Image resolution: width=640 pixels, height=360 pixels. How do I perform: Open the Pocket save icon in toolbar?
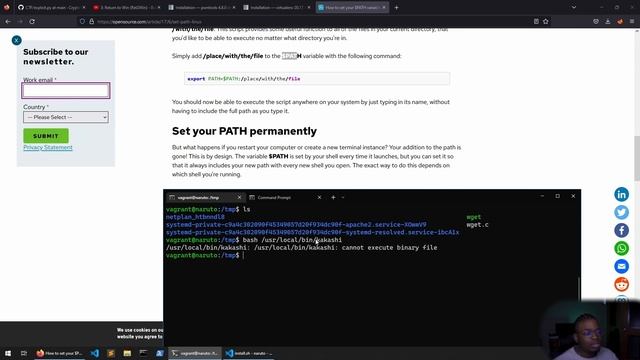596,21
